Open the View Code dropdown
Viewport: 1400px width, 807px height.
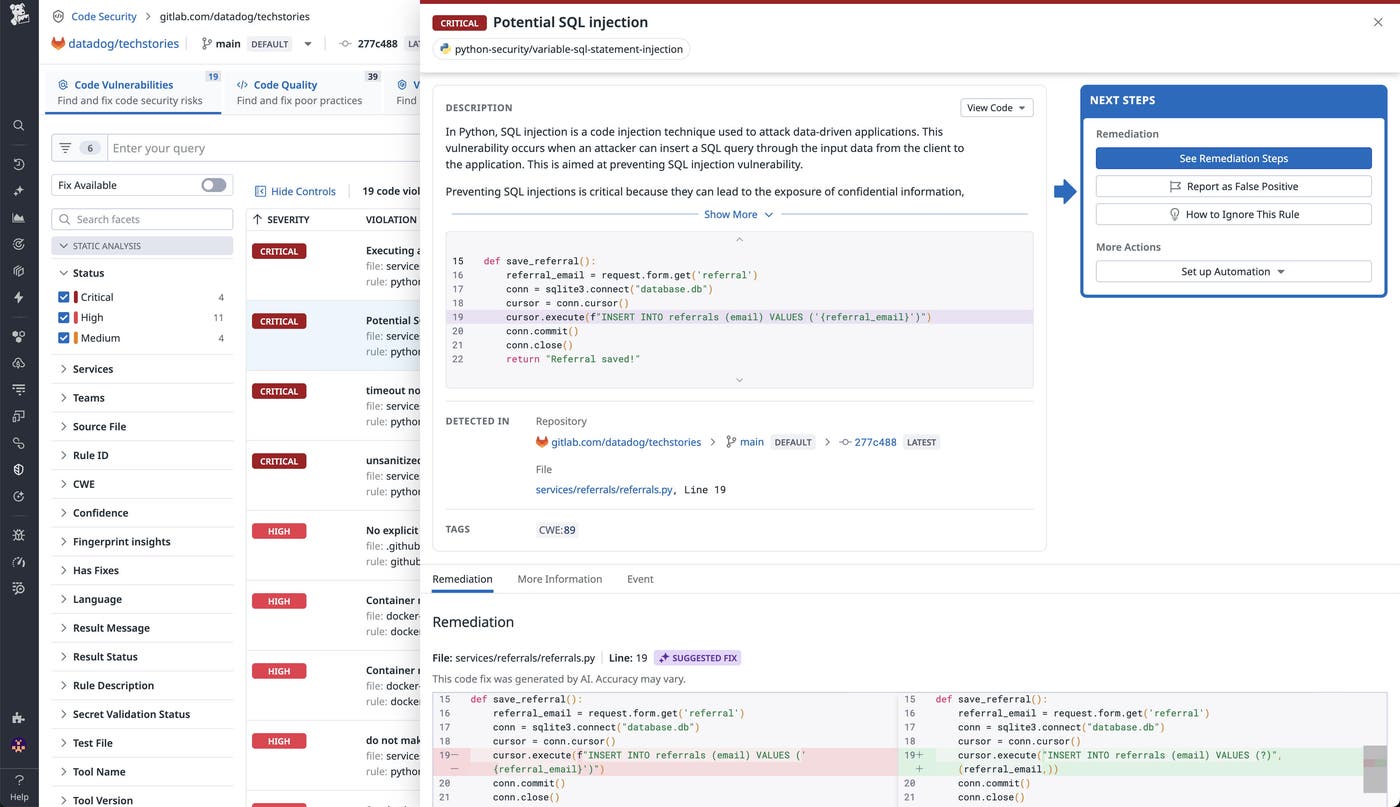(x=996, y=107)
